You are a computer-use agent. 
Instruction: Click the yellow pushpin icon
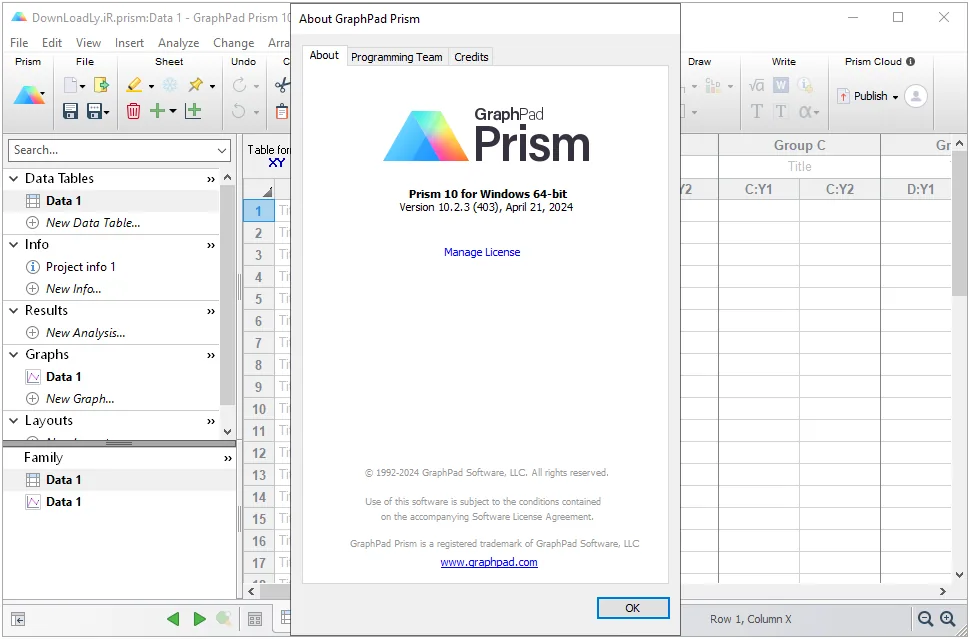pyautogui.click(x=196, y=85)
